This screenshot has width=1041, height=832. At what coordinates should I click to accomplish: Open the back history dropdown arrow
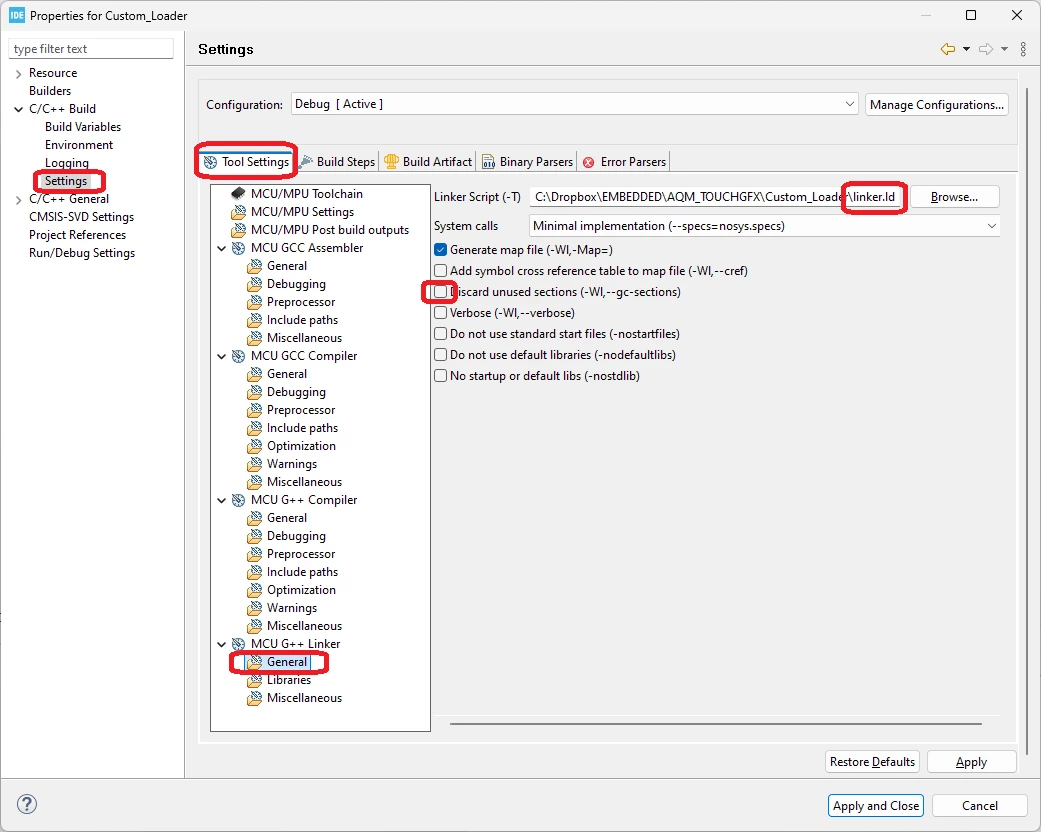(x=966, y=49)
